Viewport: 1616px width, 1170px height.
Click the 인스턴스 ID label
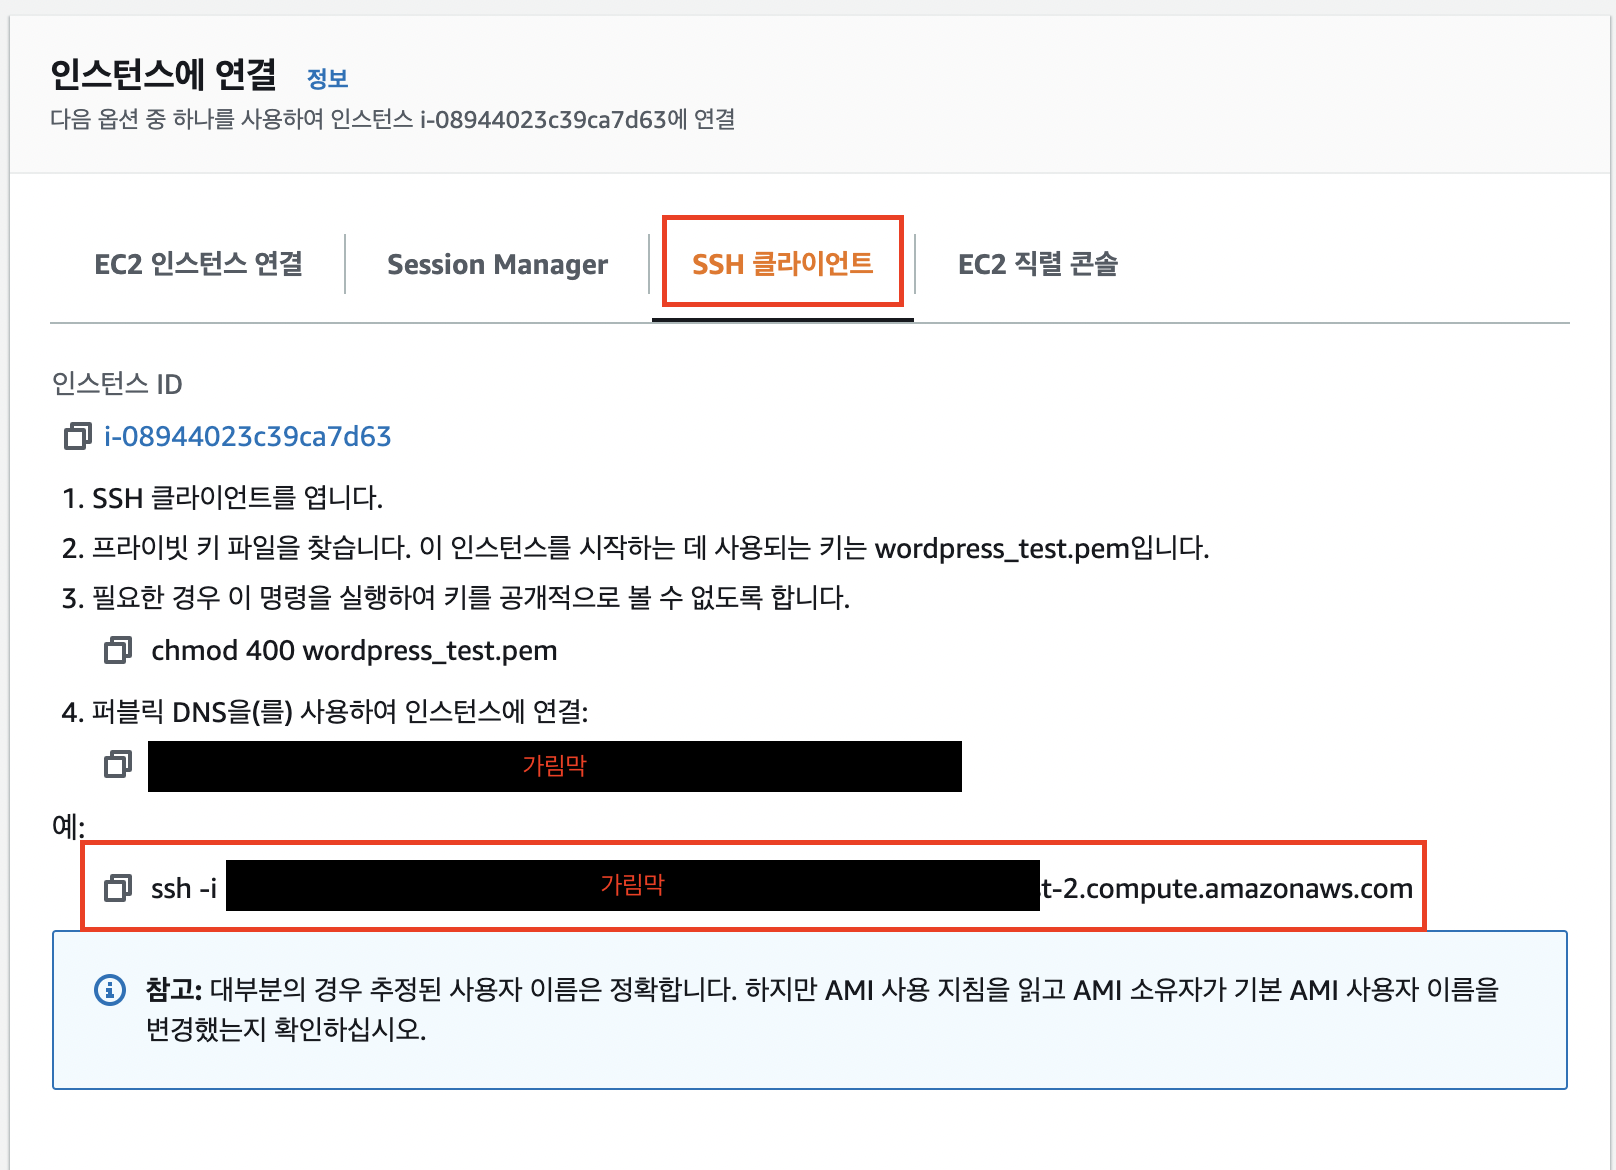(x=117, y=384)
